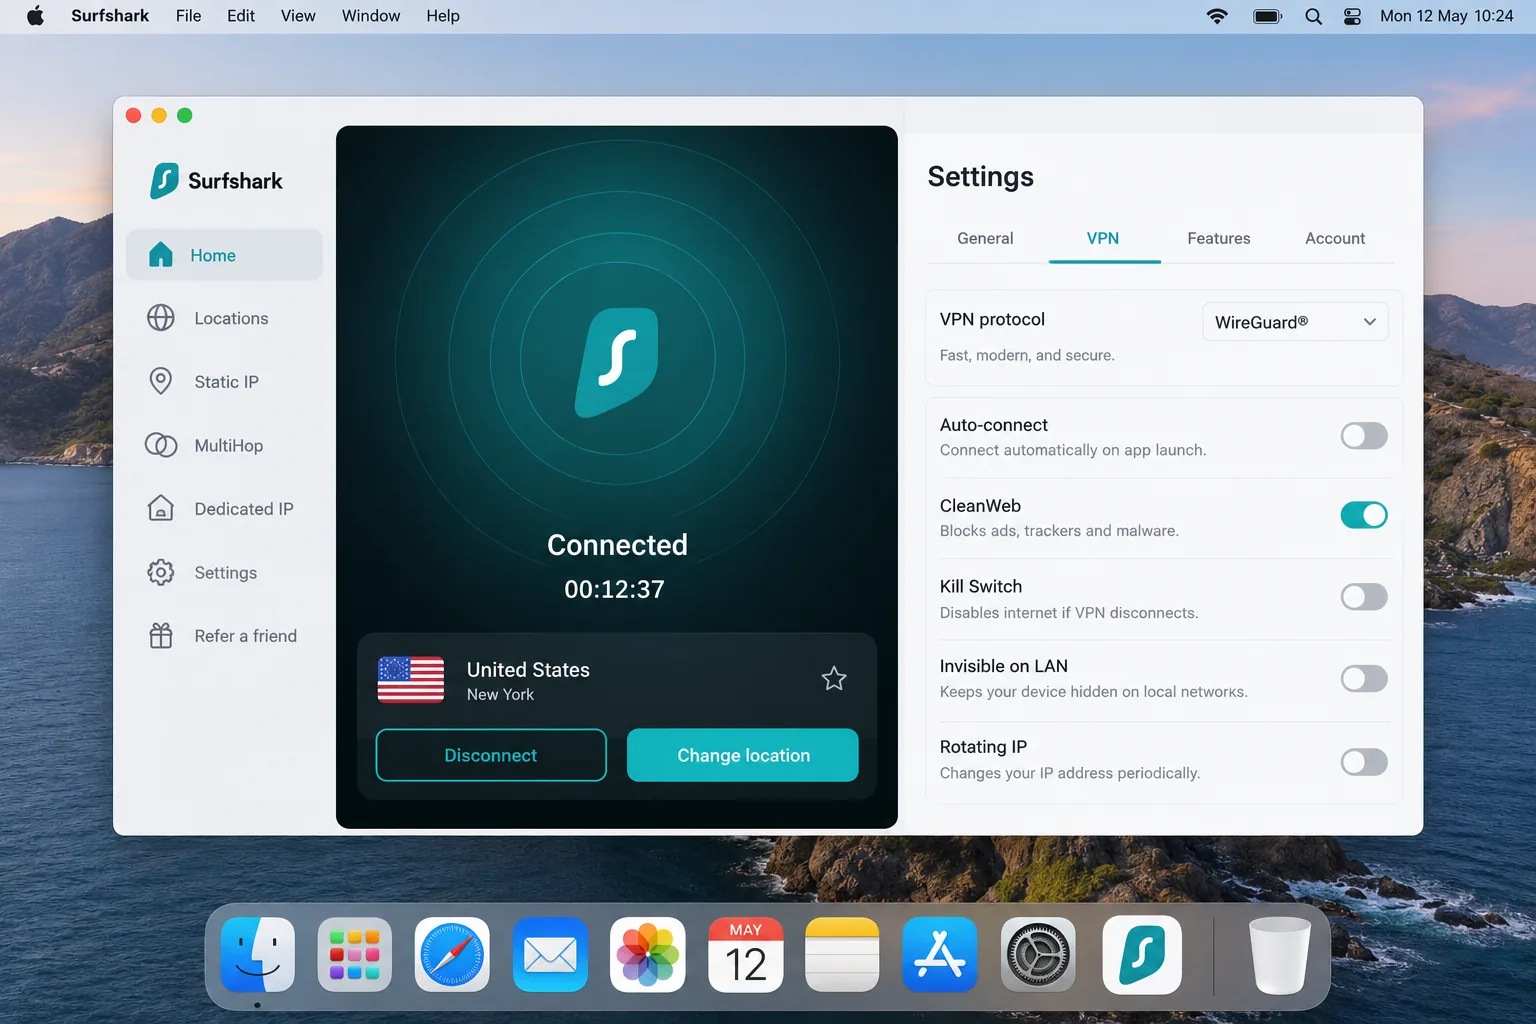Screen dimensions: 1536x1024
Task: Open Surfshark from the Dock
Action: (1142, 955)
